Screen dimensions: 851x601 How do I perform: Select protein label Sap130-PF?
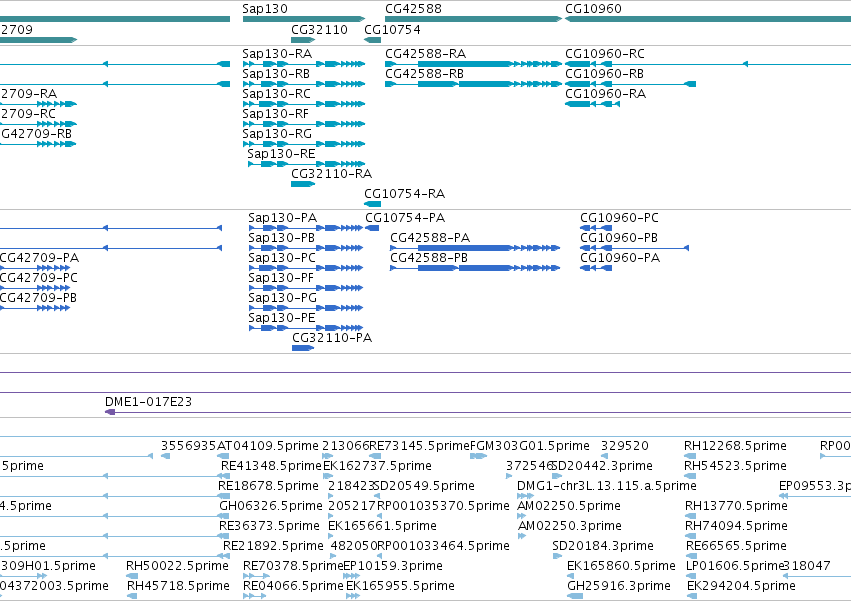tap(281, 279)
